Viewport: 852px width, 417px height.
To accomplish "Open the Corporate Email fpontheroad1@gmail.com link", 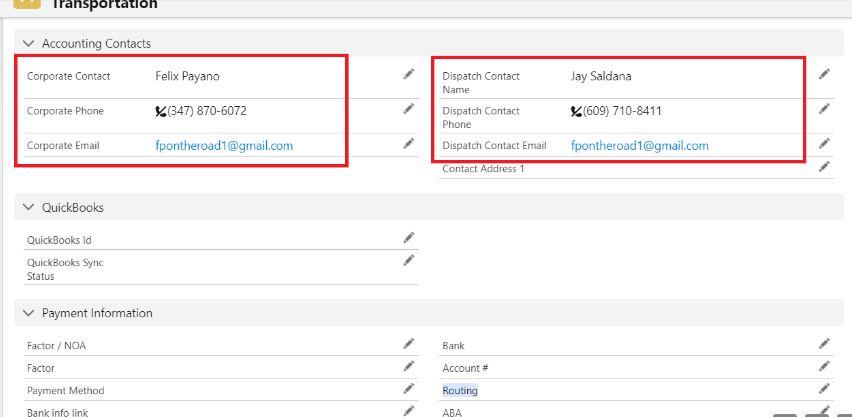I will tap(224, 146).
